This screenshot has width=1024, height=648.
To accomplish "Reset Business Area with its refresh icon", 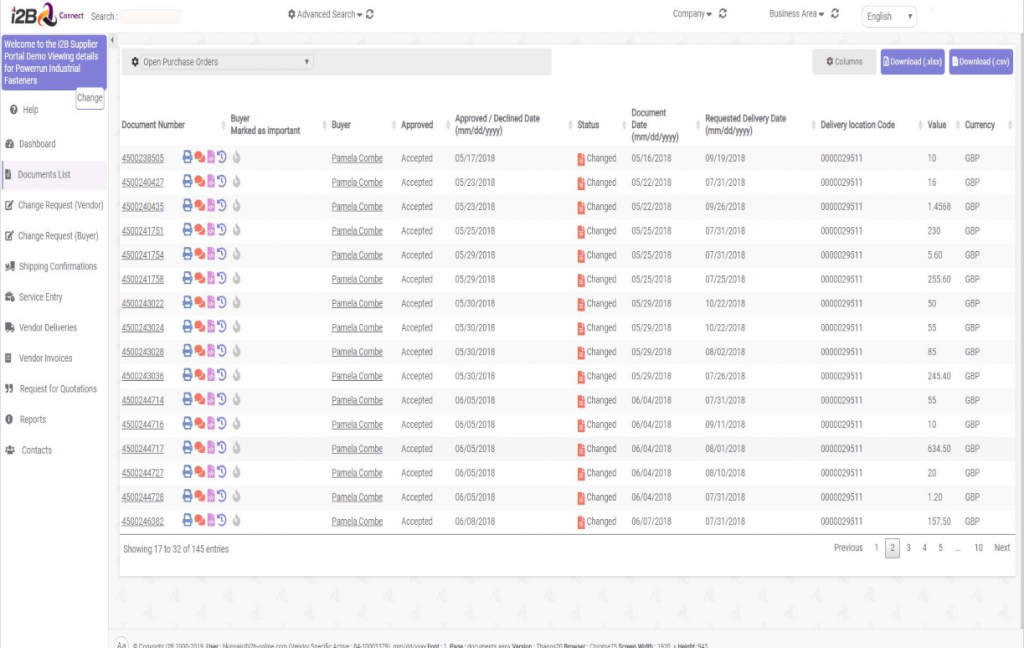I will pyautogui.click(x=835, y=15).
